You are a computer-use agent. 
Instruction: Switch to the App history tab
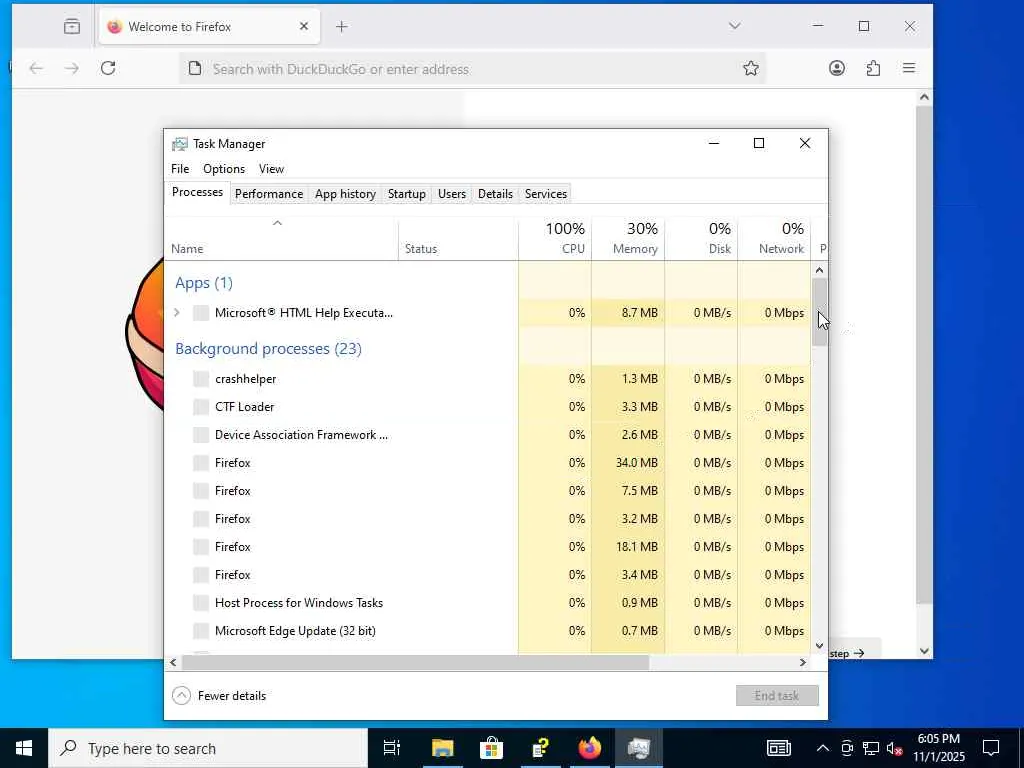[345, 194]
